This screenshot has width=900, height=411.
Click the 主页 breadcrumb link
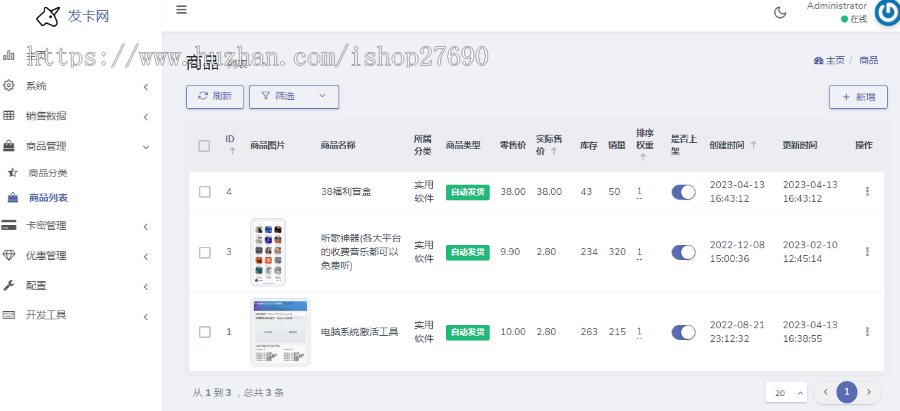pyautogui.click(x=835, y=60)
